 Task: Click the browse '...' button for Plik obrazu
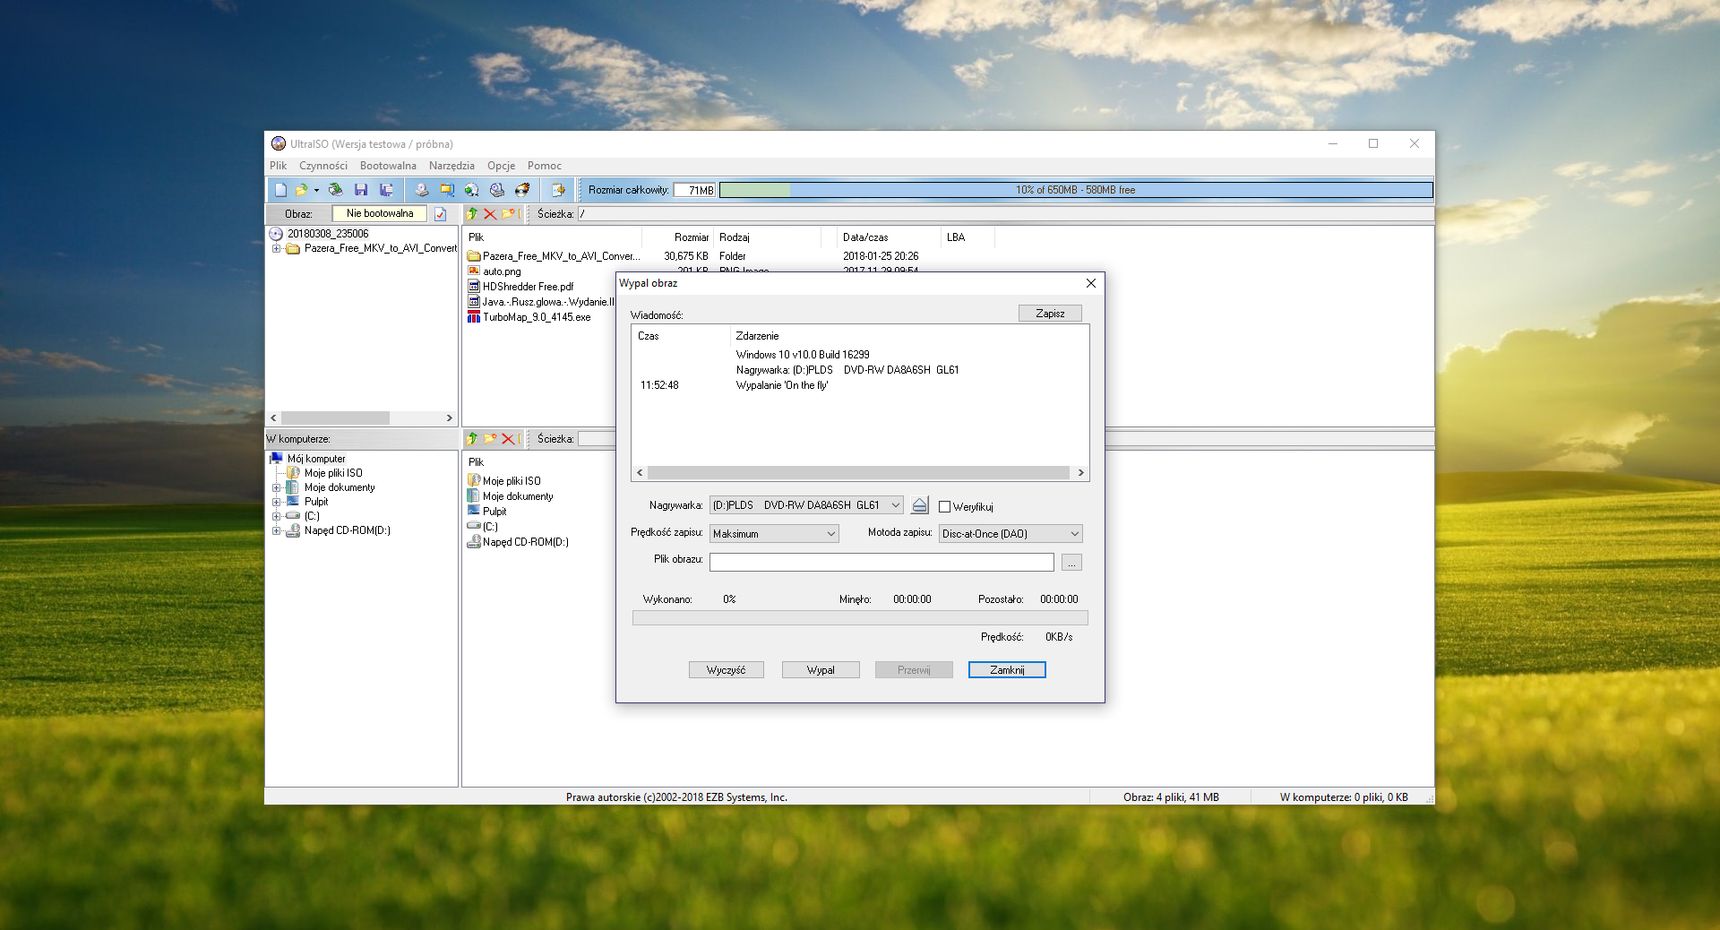pos(1072,563)
